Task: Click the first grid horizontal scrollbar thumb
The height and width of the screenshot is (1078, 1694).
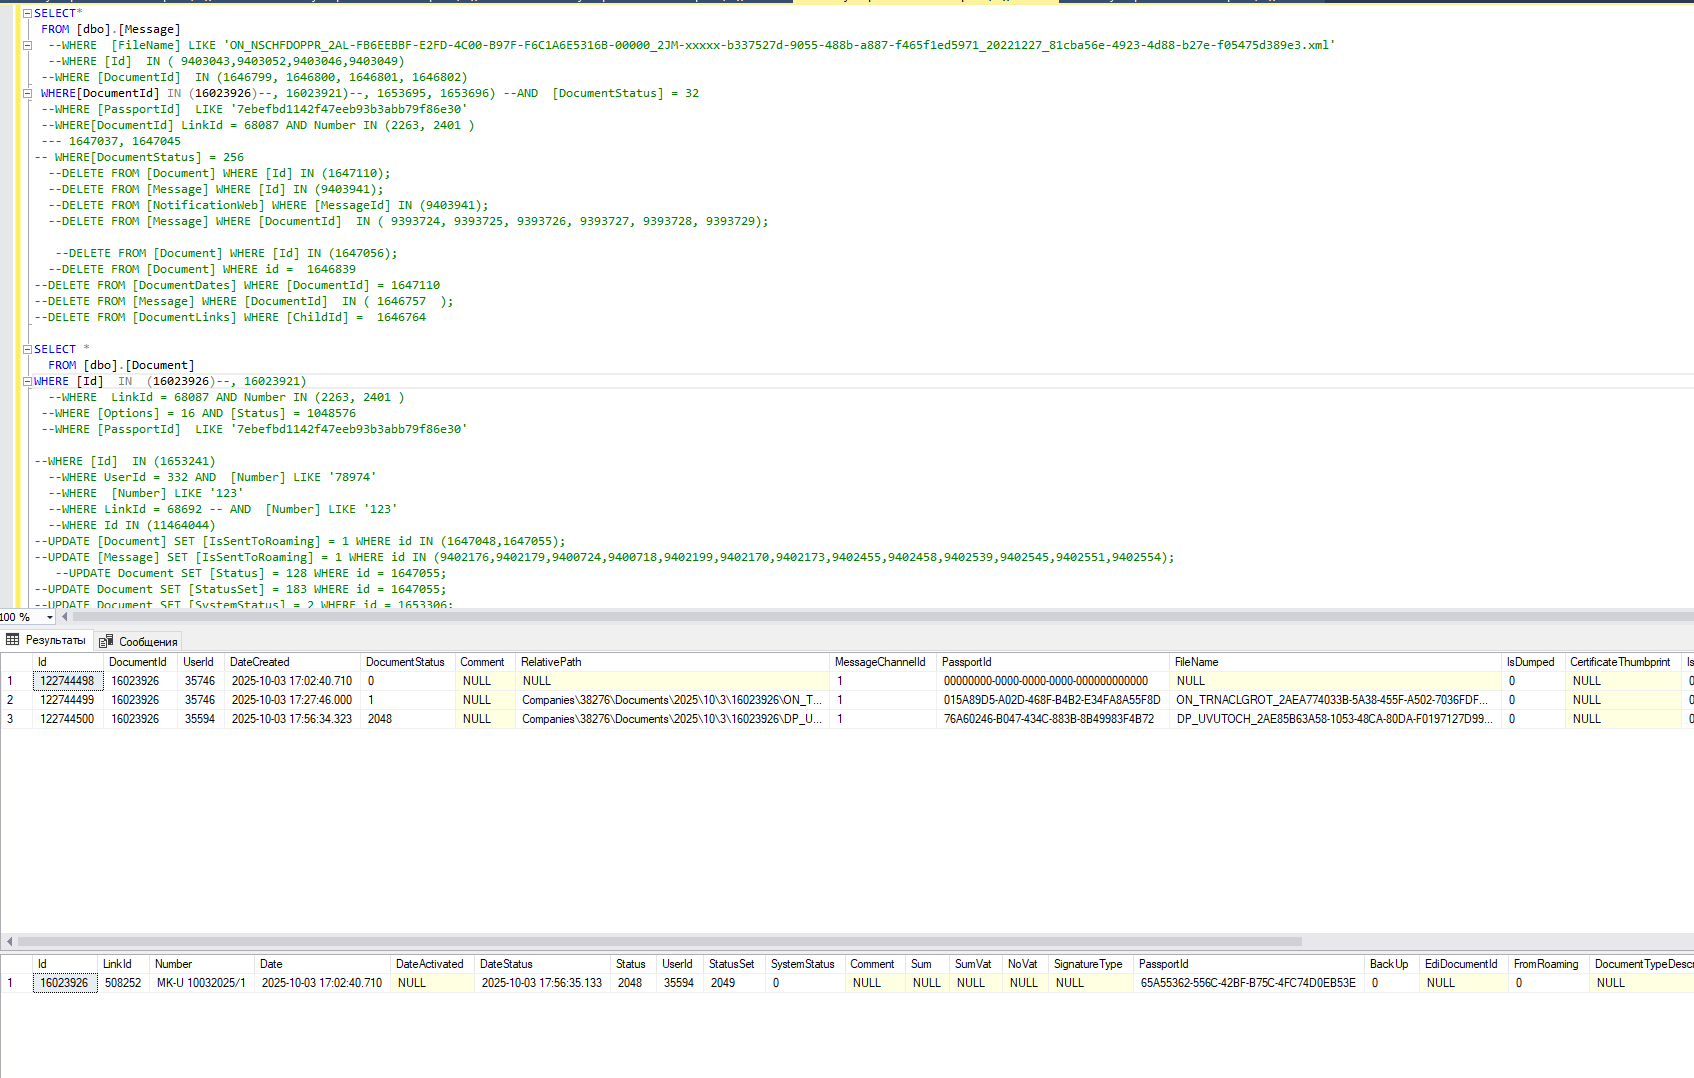Action: coord(660,941)
